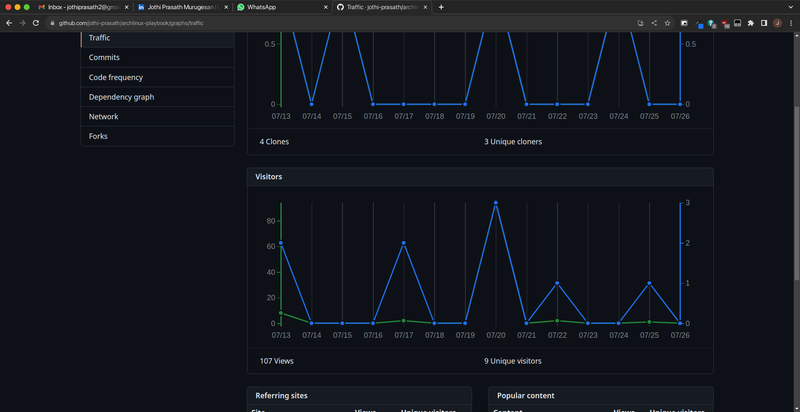800x412 pixels.
Task: Open the Chrome profile avatar
Action: [777, 22]
